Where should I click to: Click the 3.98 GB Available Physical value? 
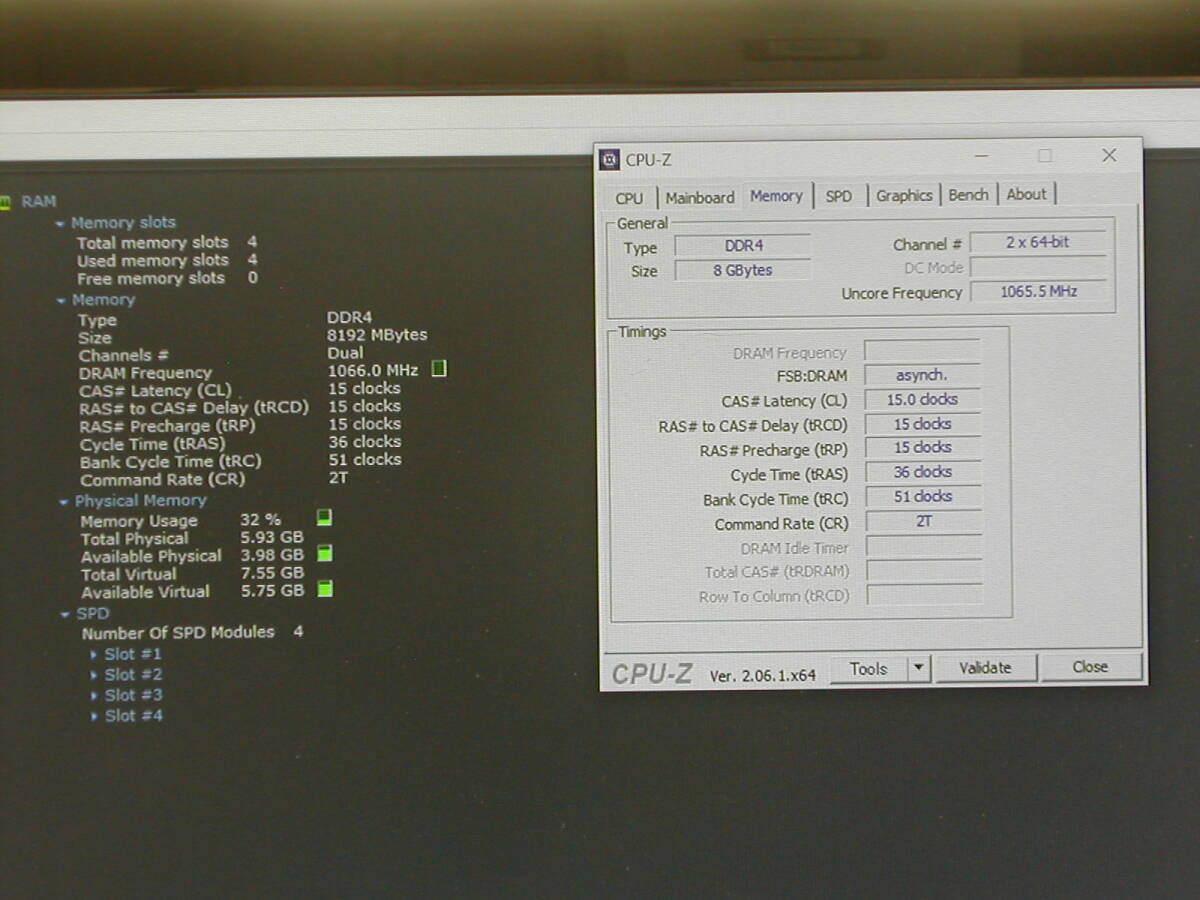click(x=272, y=555)
